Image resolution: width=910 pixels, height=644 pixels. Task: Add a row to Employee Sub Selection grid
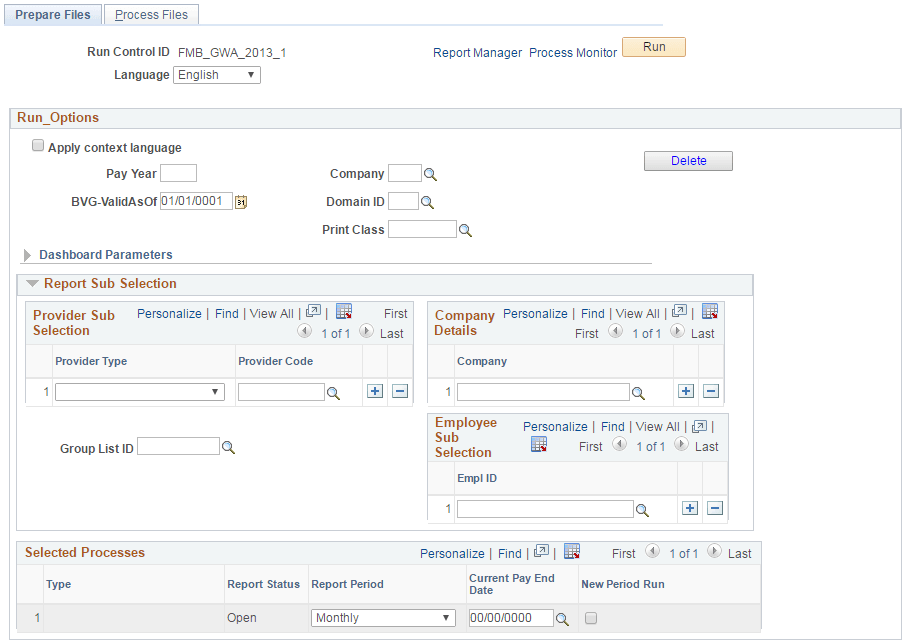click(x=690, y=508)
